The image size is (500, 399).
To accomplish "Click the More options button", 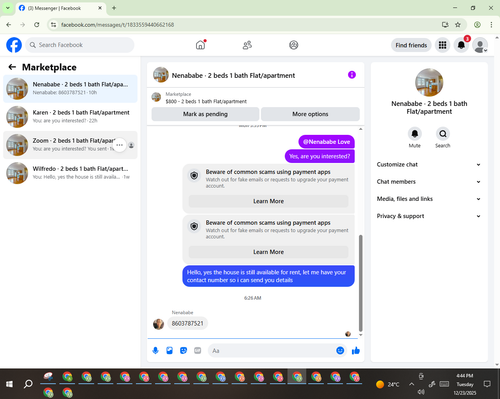I will coord(310,114).
